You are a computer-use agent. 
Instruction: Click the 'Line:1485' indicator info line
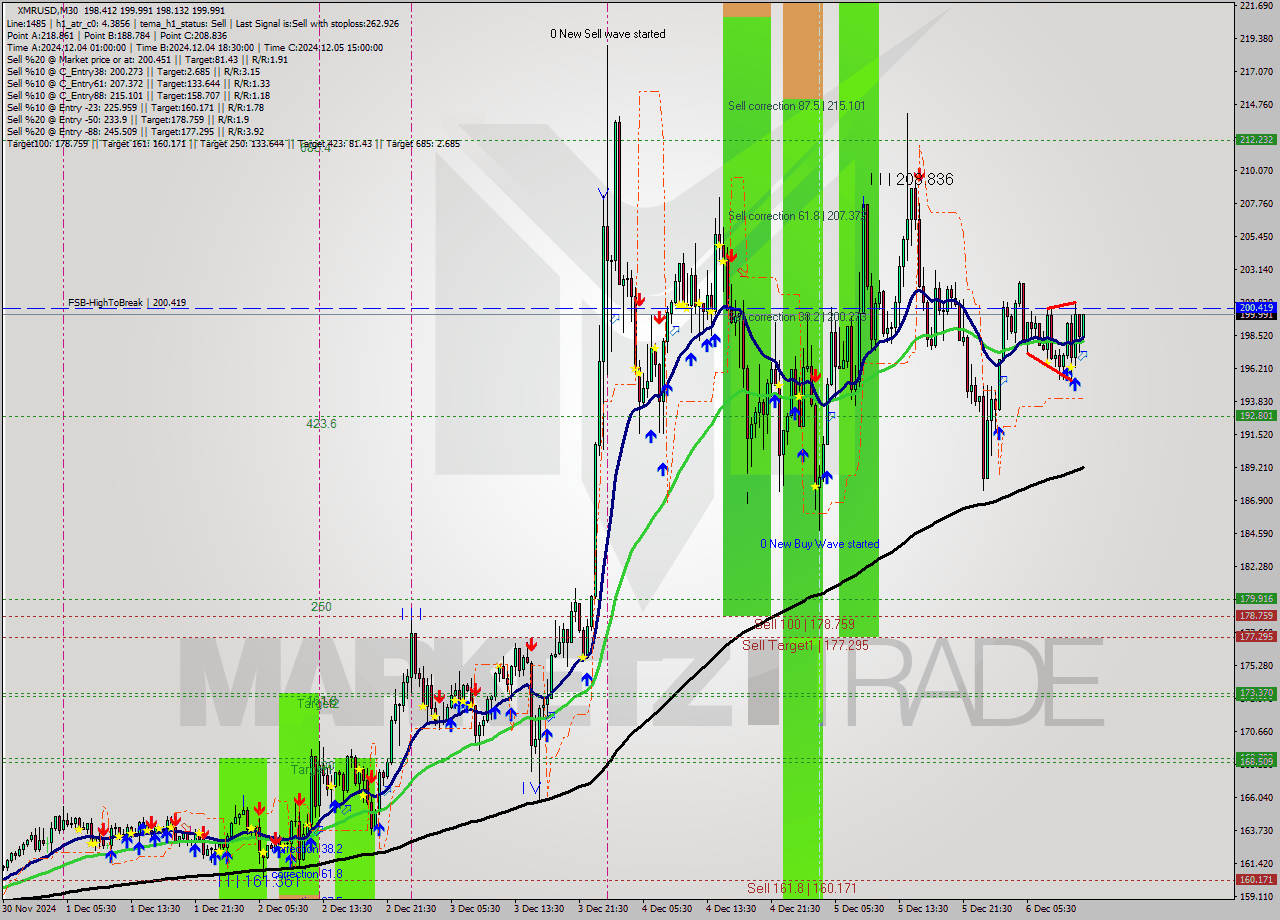[x=202, y=23]
